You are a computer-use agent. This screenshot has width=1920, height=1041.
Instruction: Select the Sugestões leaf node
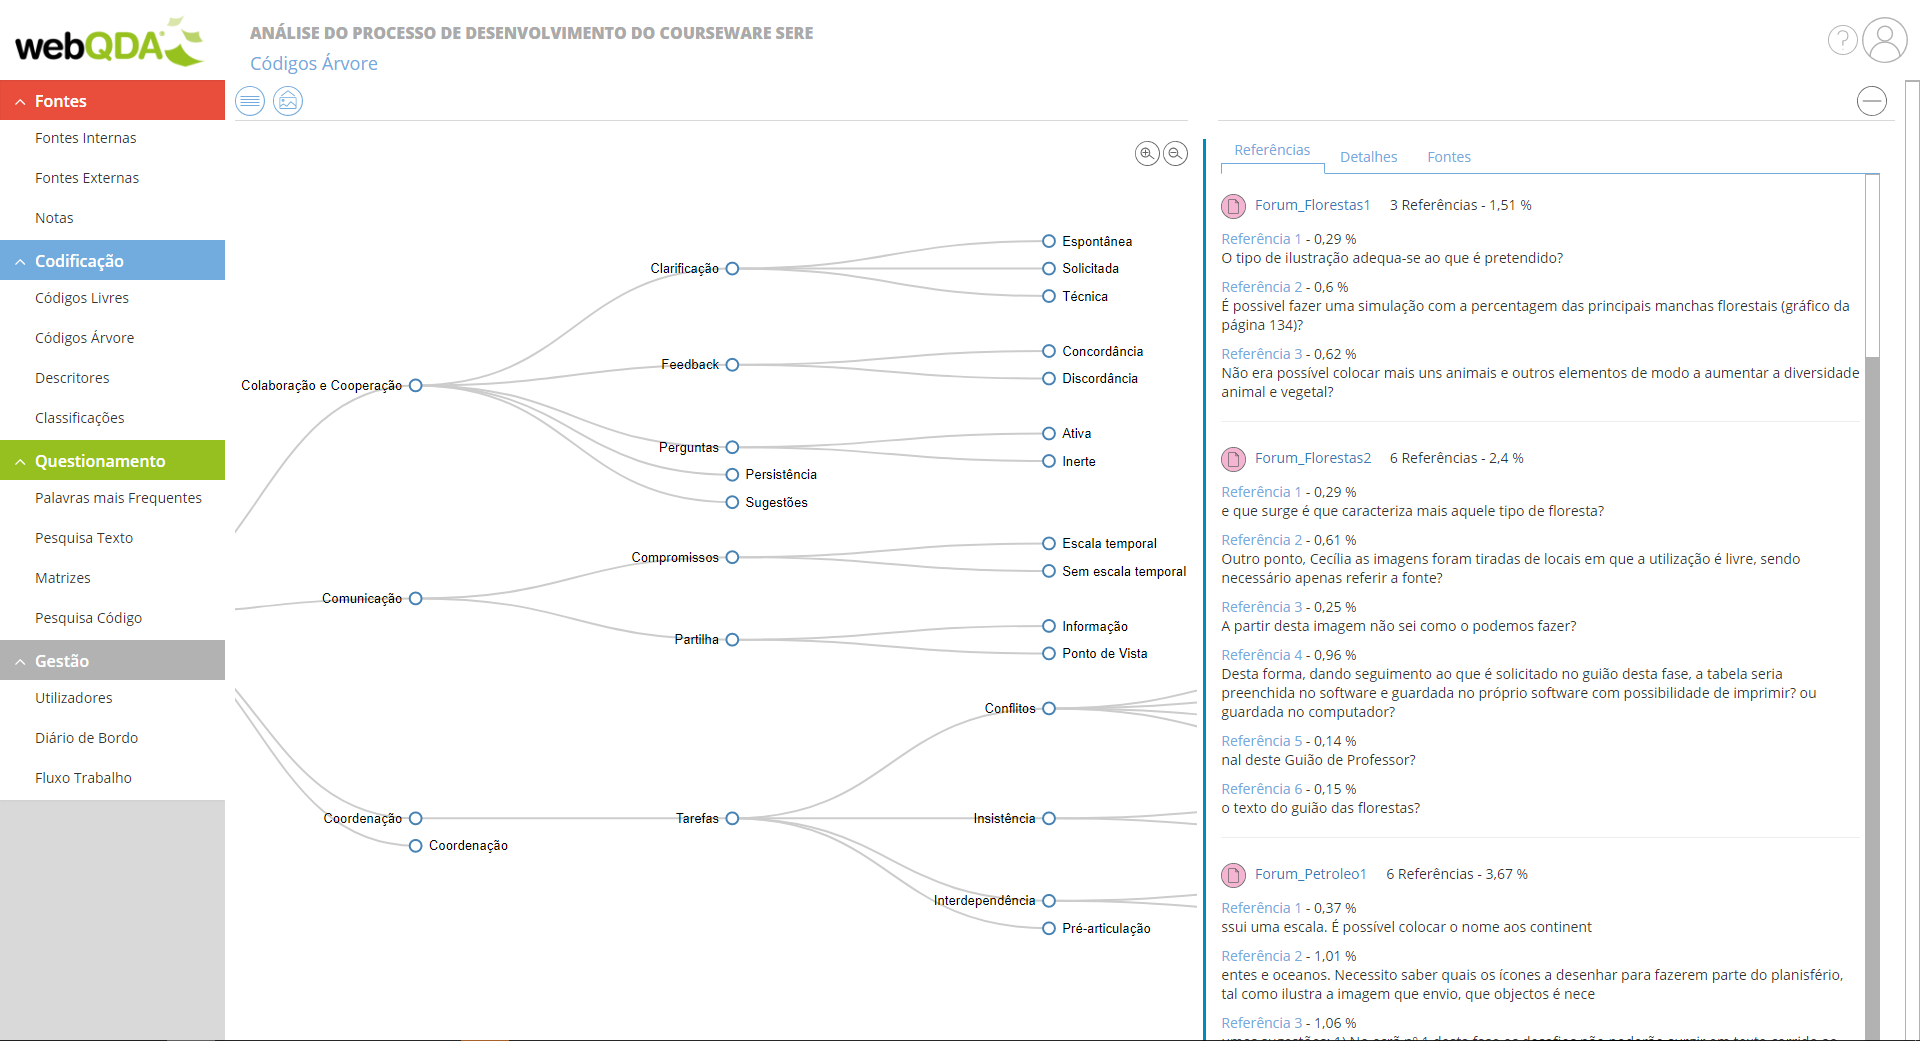pyautogui.click(x=768, y=502)
